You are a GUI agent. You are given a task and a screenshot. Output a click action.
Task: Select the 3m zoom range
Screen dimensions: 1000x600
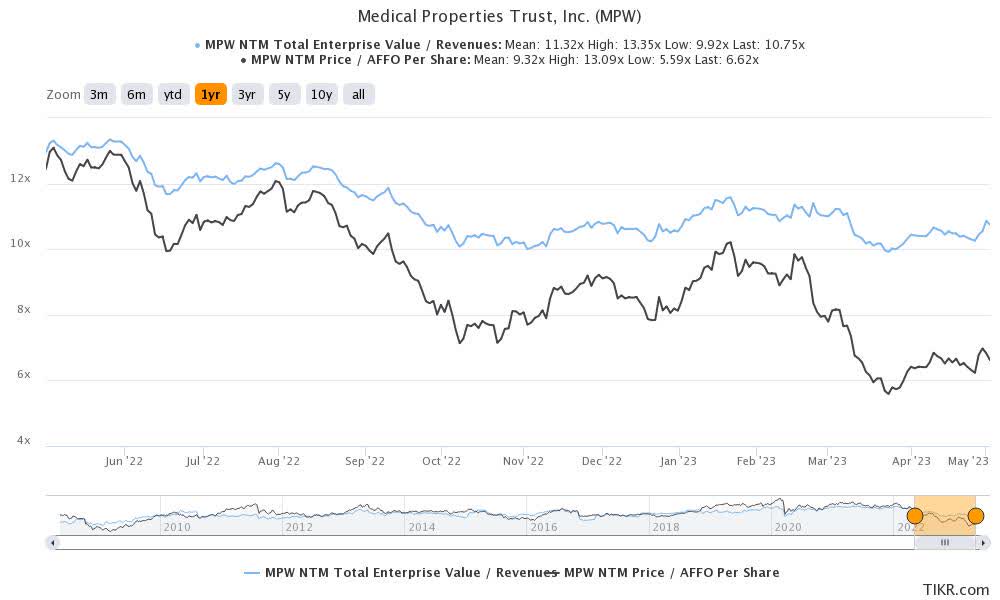[97, 94]
